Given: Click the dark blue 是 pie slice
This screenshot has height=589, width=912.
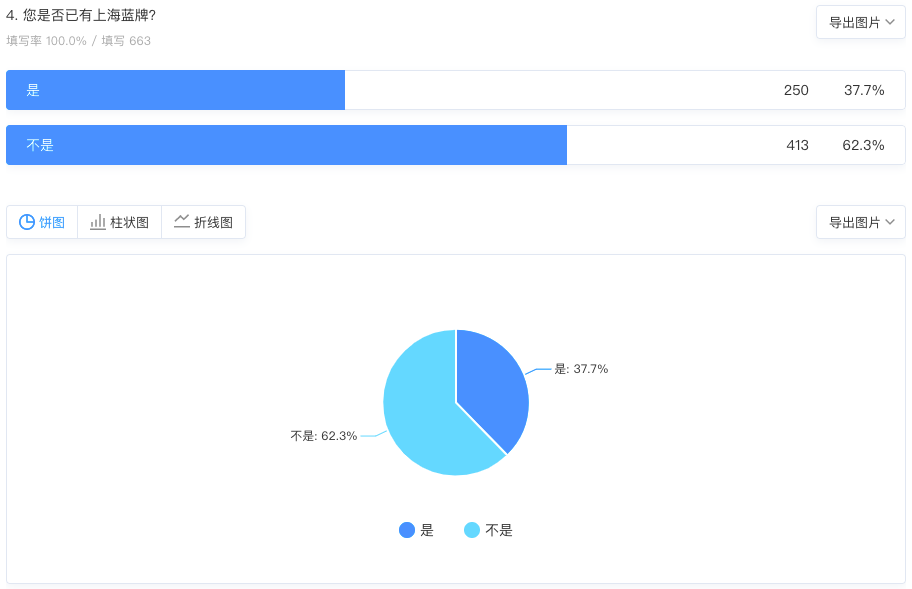Looking at the screenshot, I should pyautogui.click(x=489, y=384).
